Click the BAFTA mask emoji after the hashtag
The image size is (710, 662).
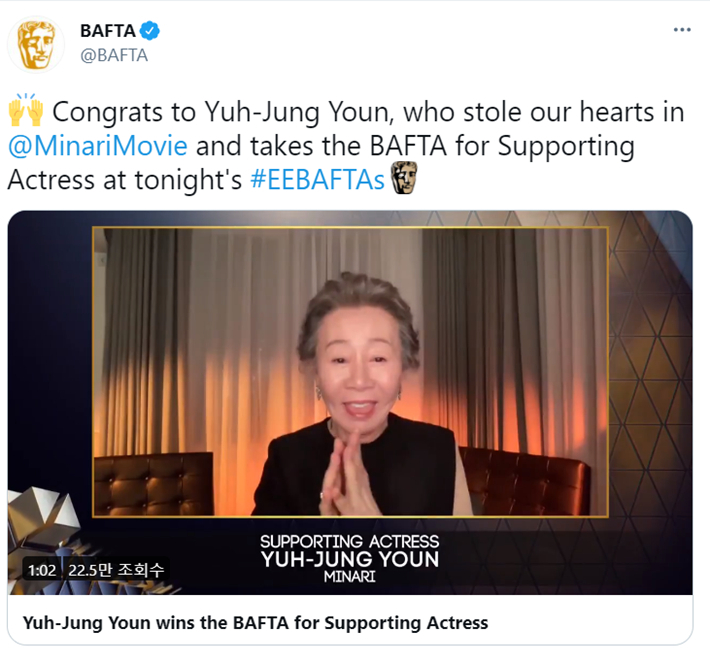(x=404, y=180)
